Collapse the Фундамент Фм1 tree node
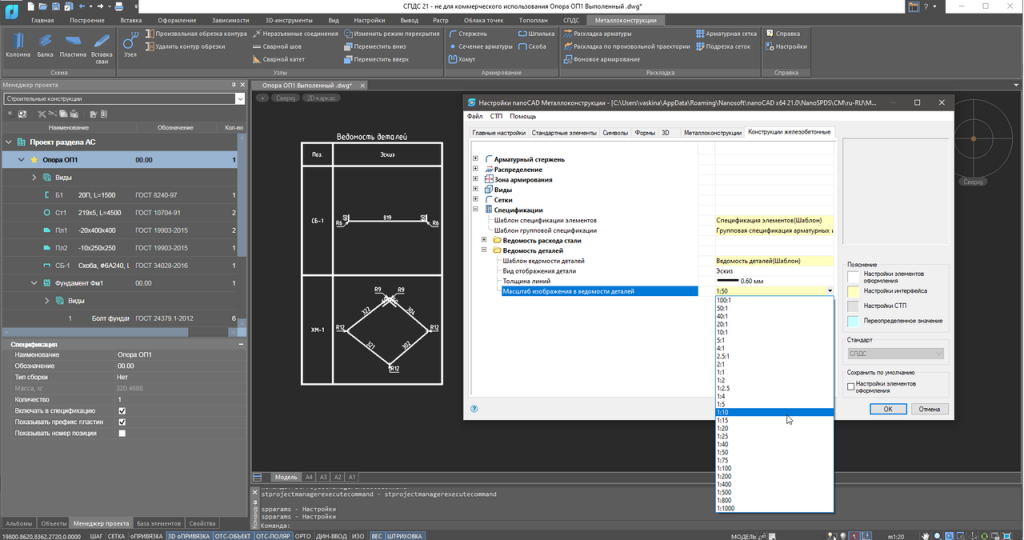The width and height of the screenshot is (1024, 540). [x=34, y=283]
